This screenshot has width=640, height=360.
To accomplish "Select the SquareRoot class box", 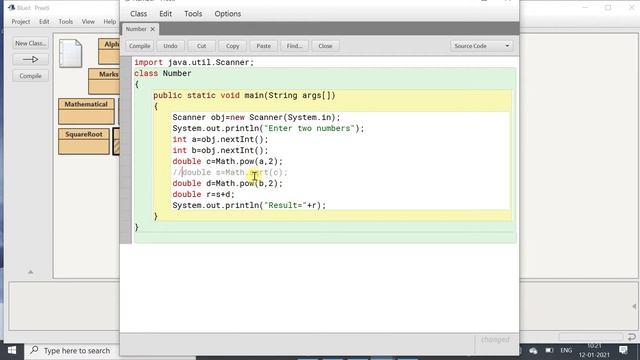I will click(x=84, y=141).
